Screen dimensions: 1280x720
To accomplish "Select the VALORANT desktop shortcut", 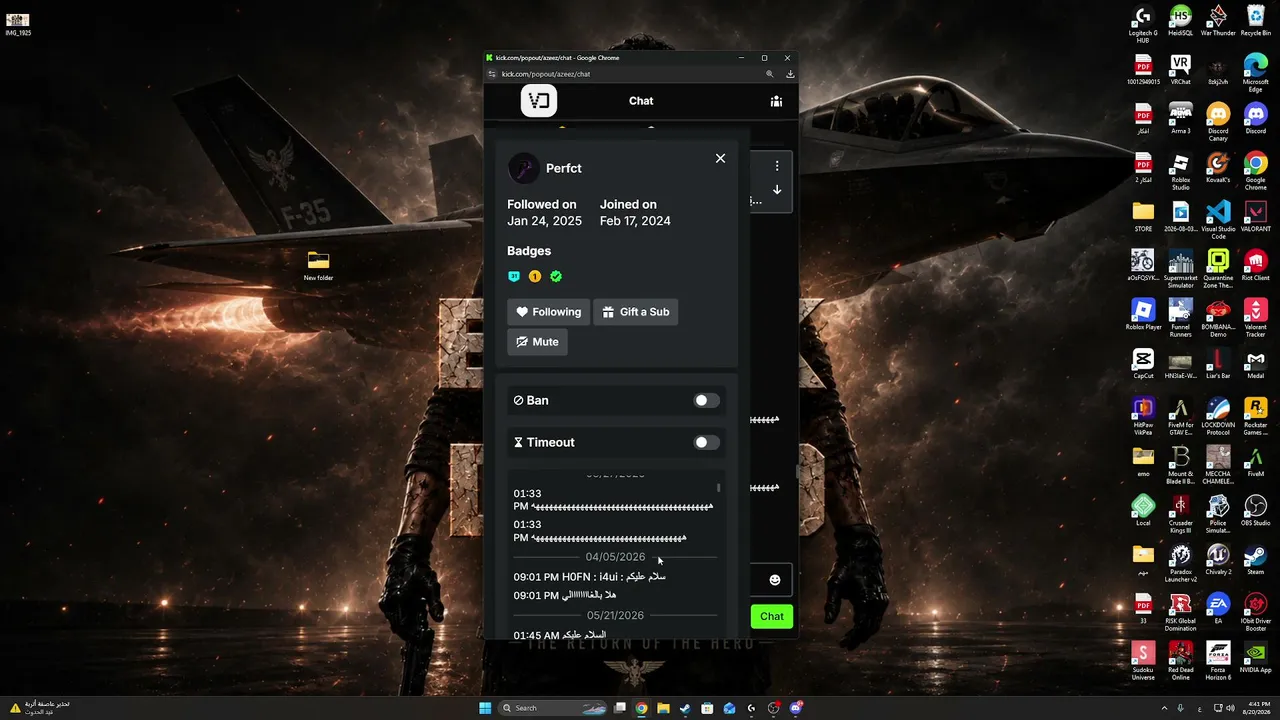I will click(x=1256, y=216).
